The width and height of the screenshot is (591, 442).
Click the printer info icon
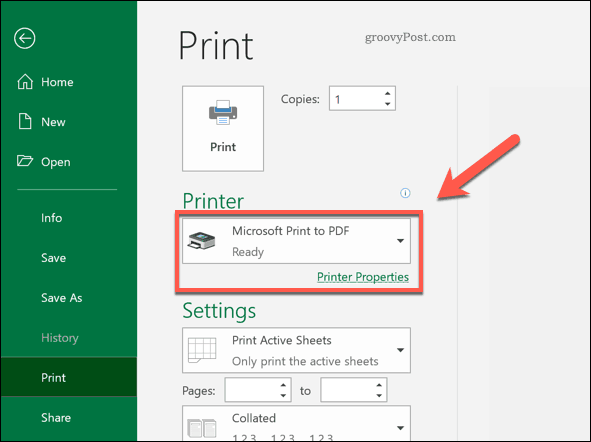[x=405, y=193]
